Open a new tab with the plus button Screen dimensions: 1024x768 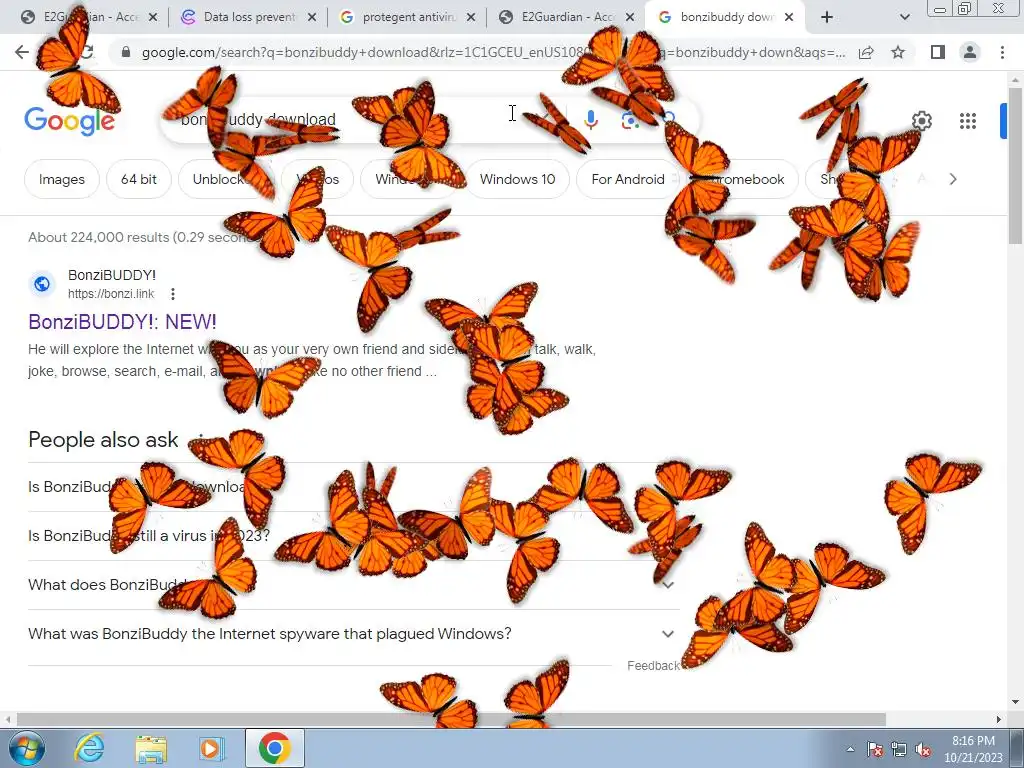point(827,18)
